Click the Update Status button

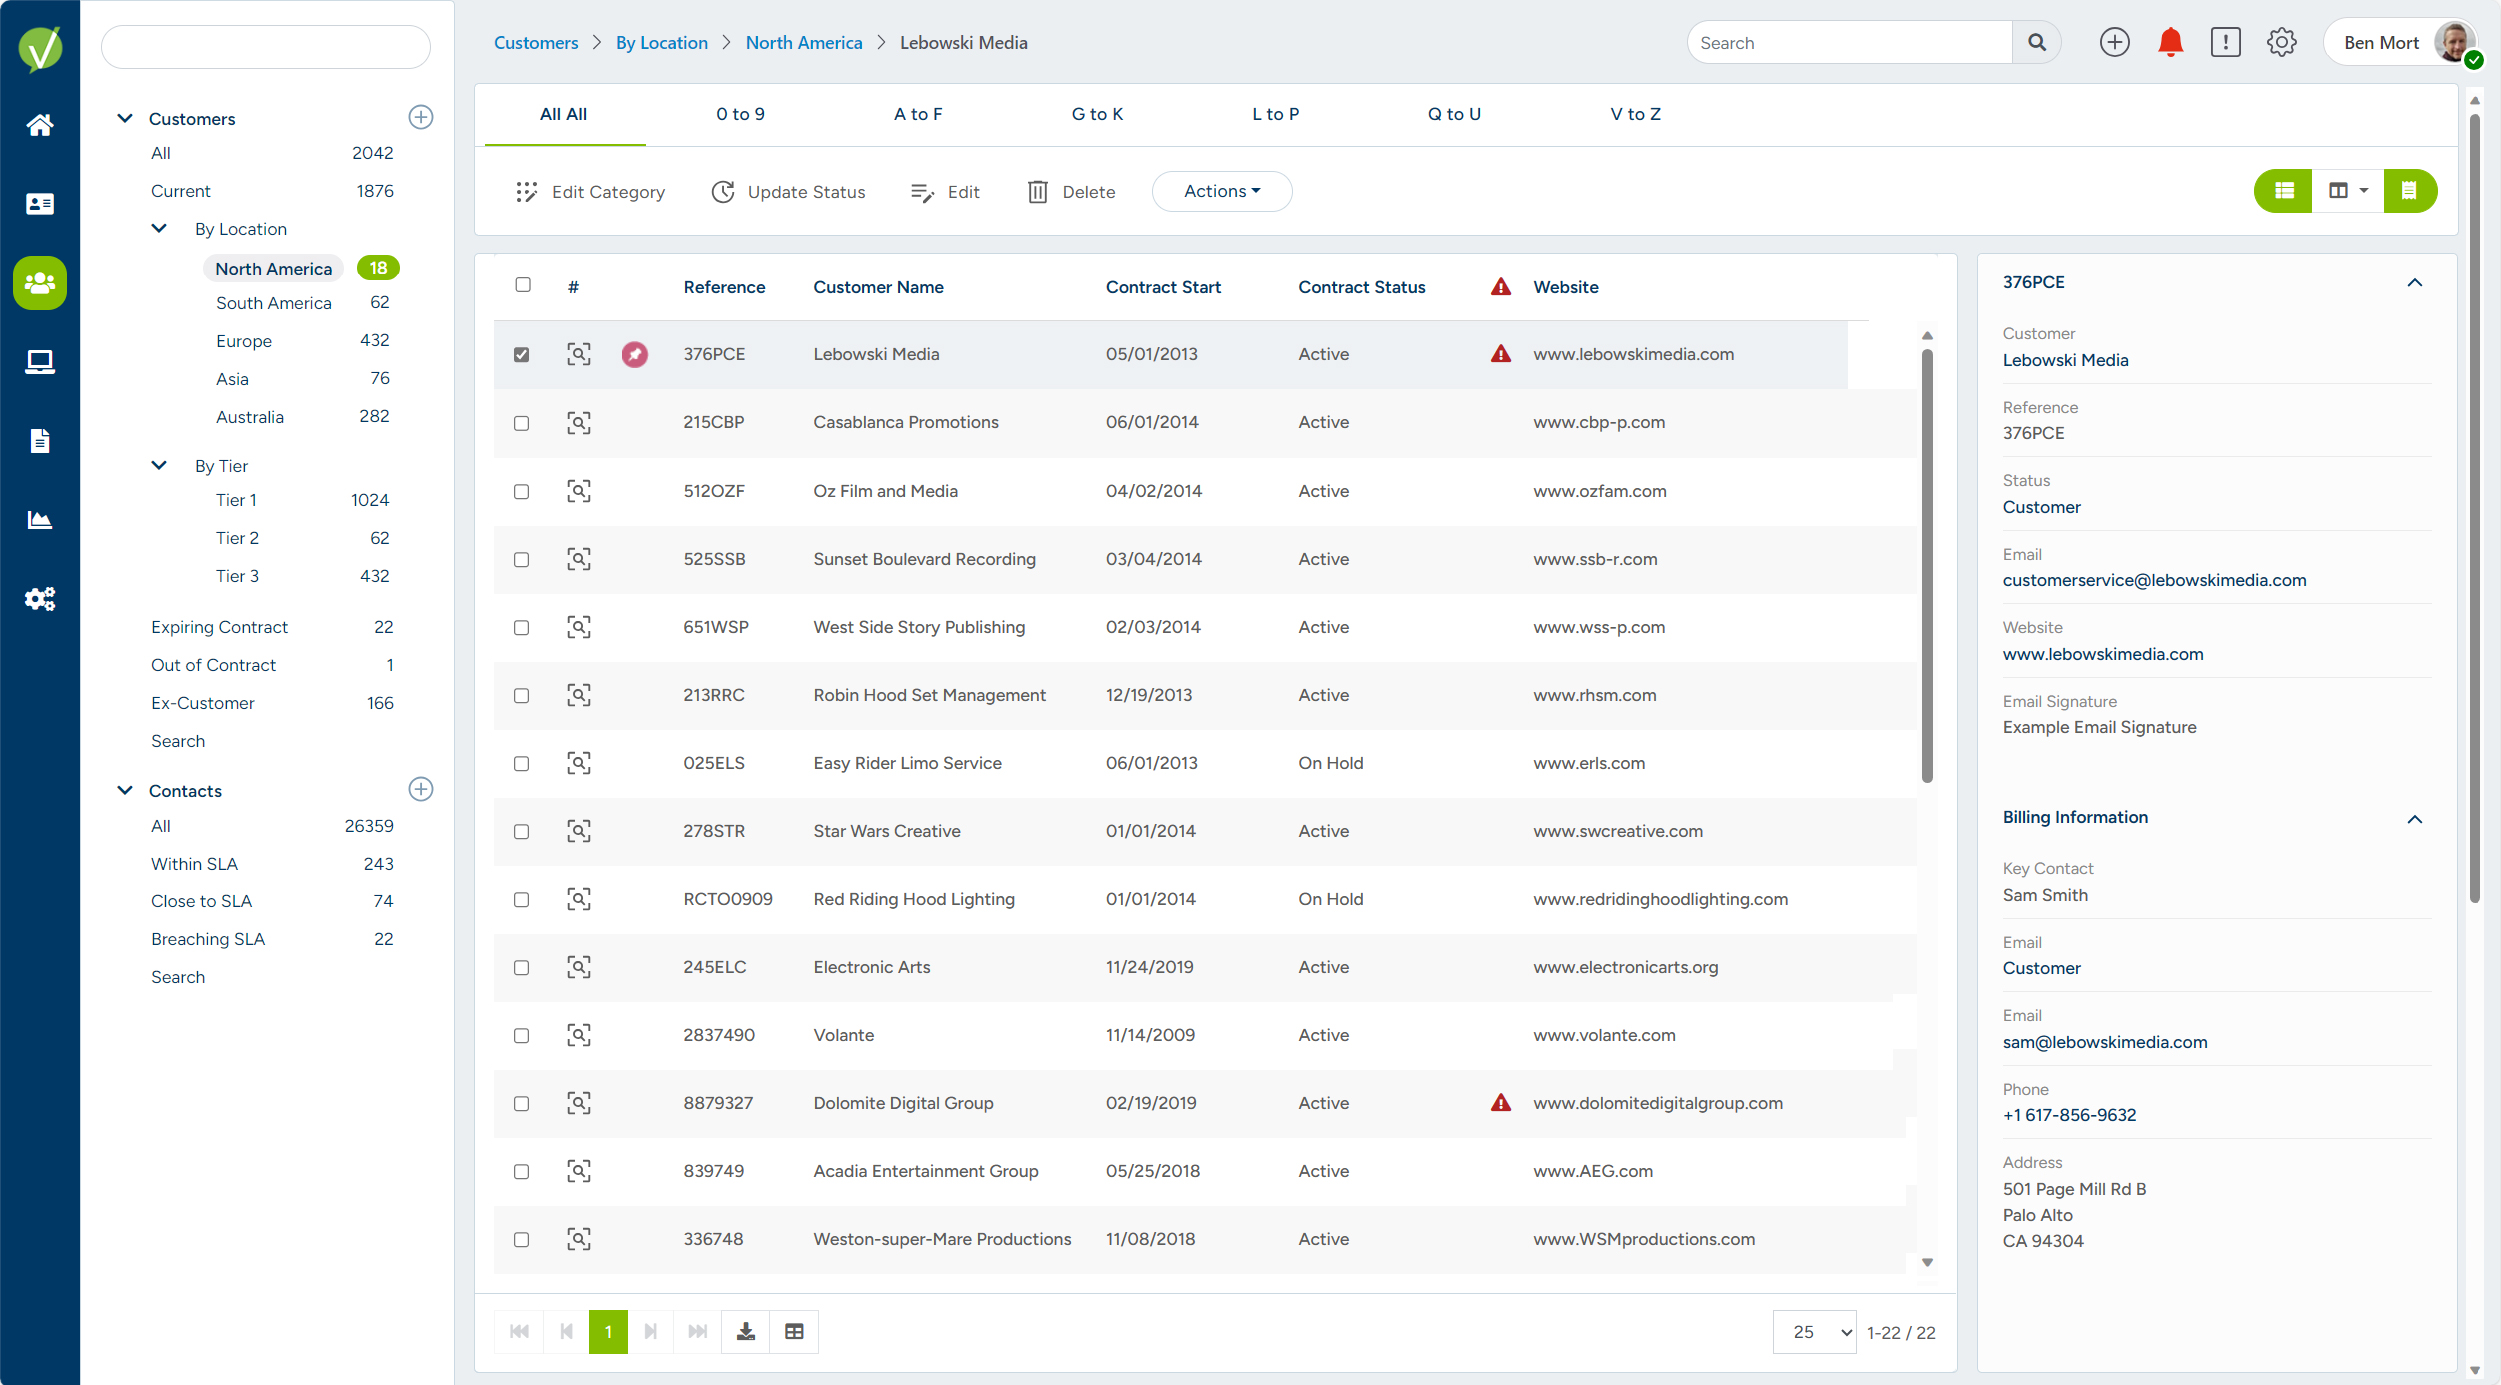pos(789,192)
